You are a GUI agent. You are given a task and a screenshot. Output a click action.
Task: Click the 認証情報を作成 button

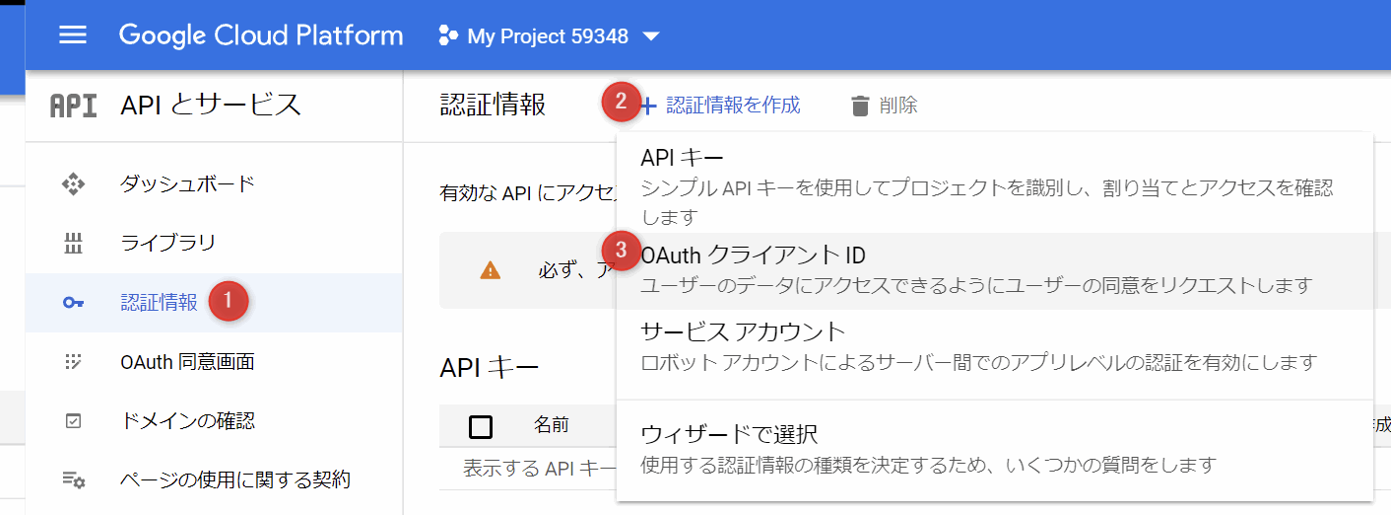721,105
